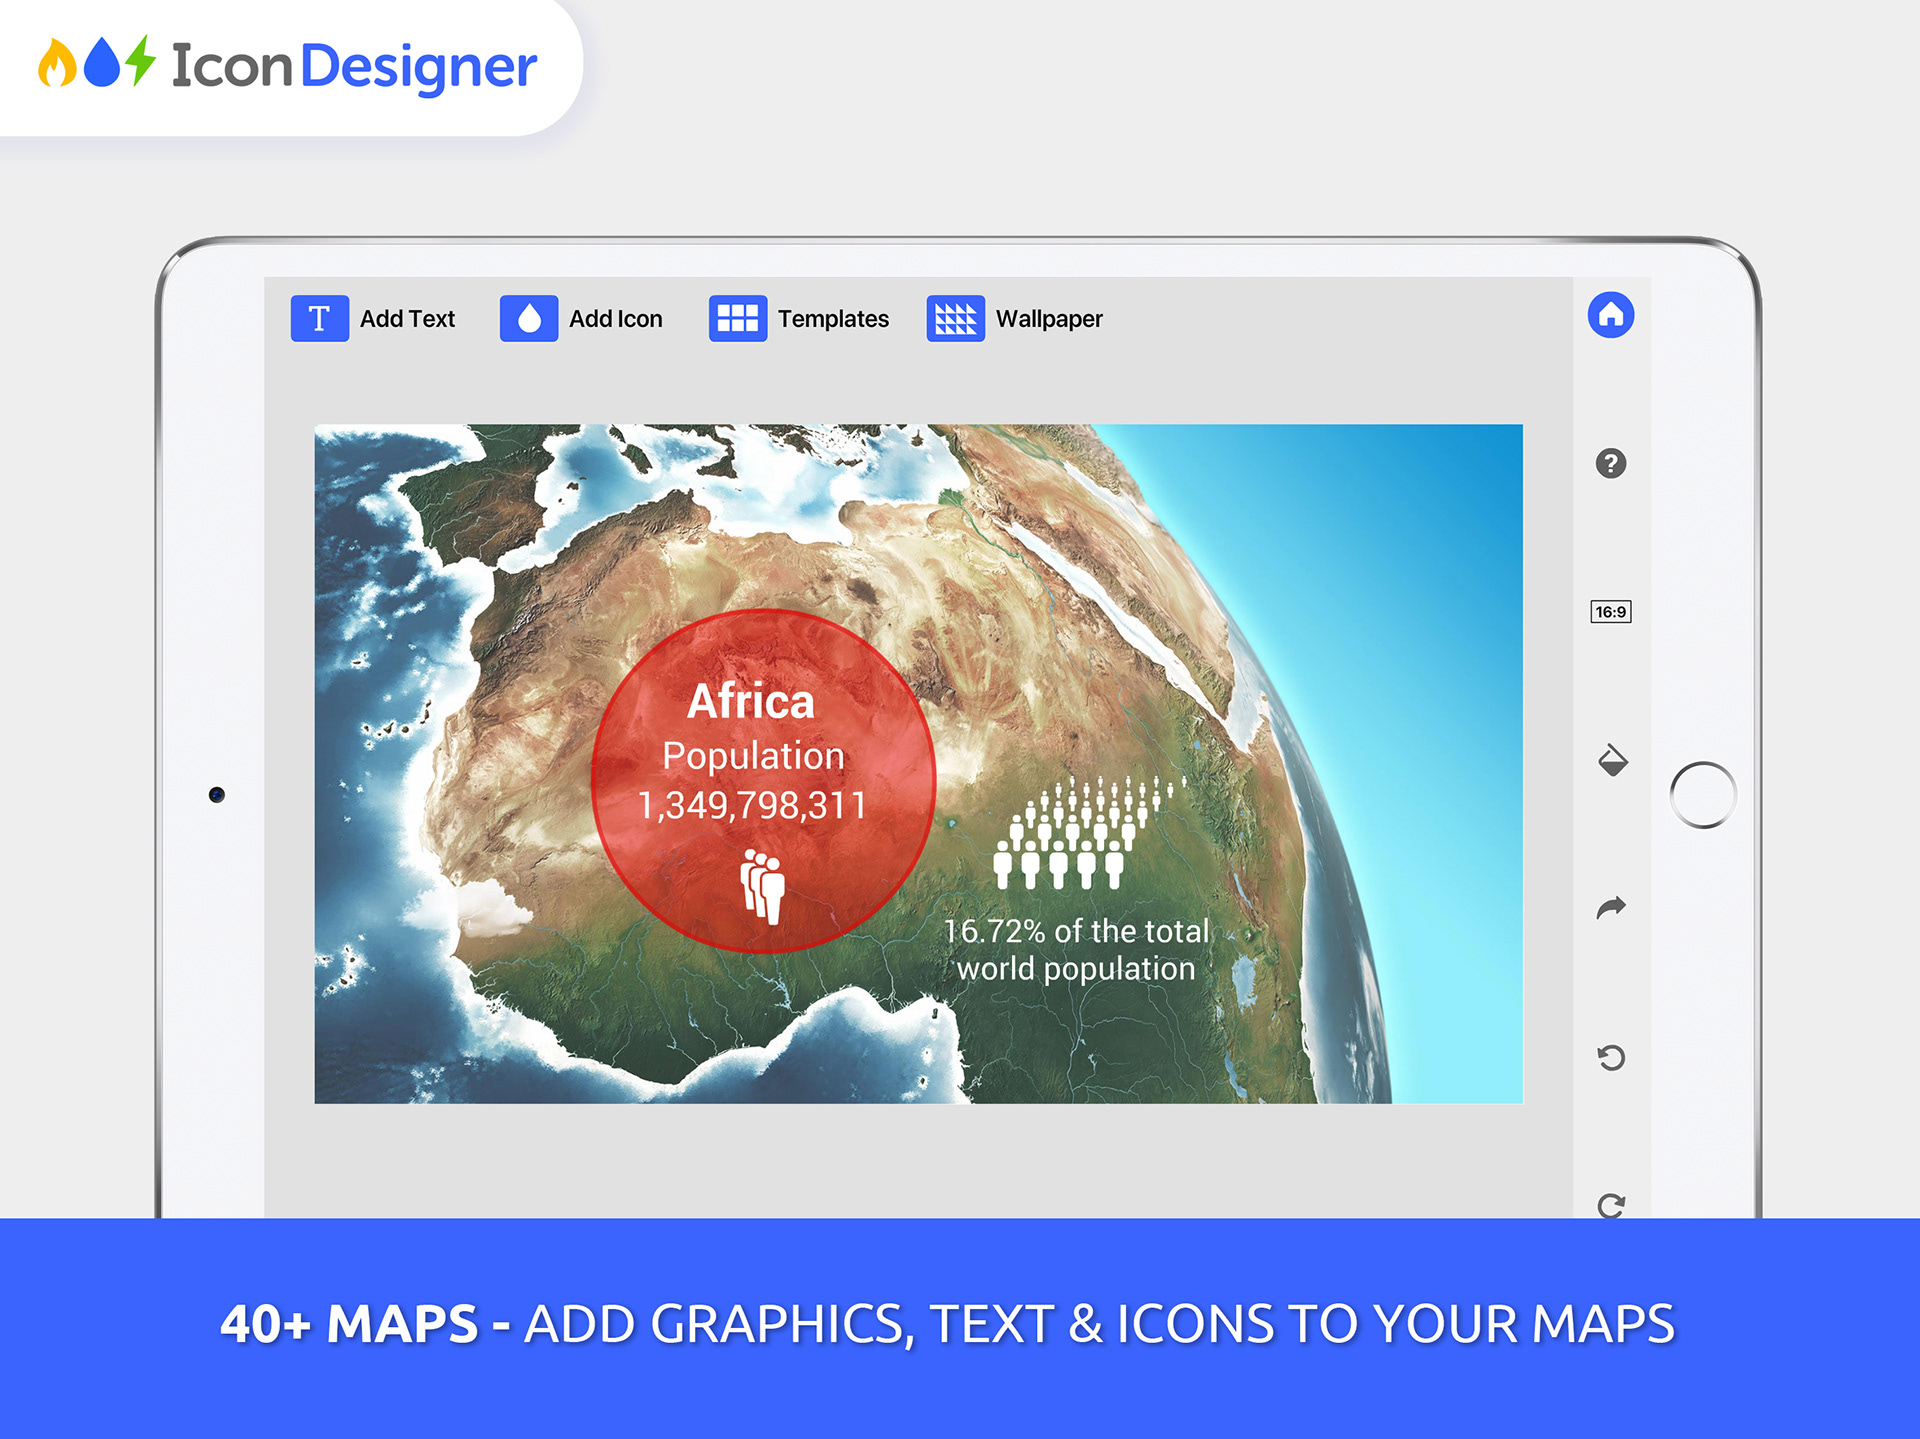Open the Templates grid icon
Screen dimensions: 1920x1439
(737, 318)
